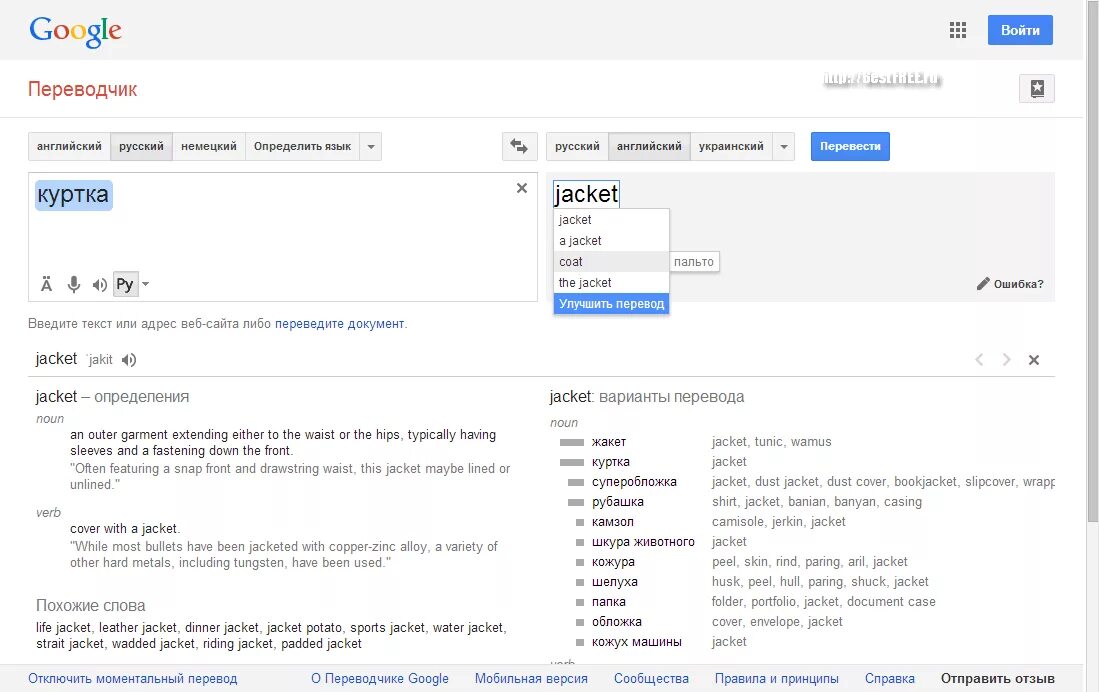The width and height of the screenshot is (1099, 692).
Task: Choose 'jacket' alternative in suggestion list
Action: [611, 219]
